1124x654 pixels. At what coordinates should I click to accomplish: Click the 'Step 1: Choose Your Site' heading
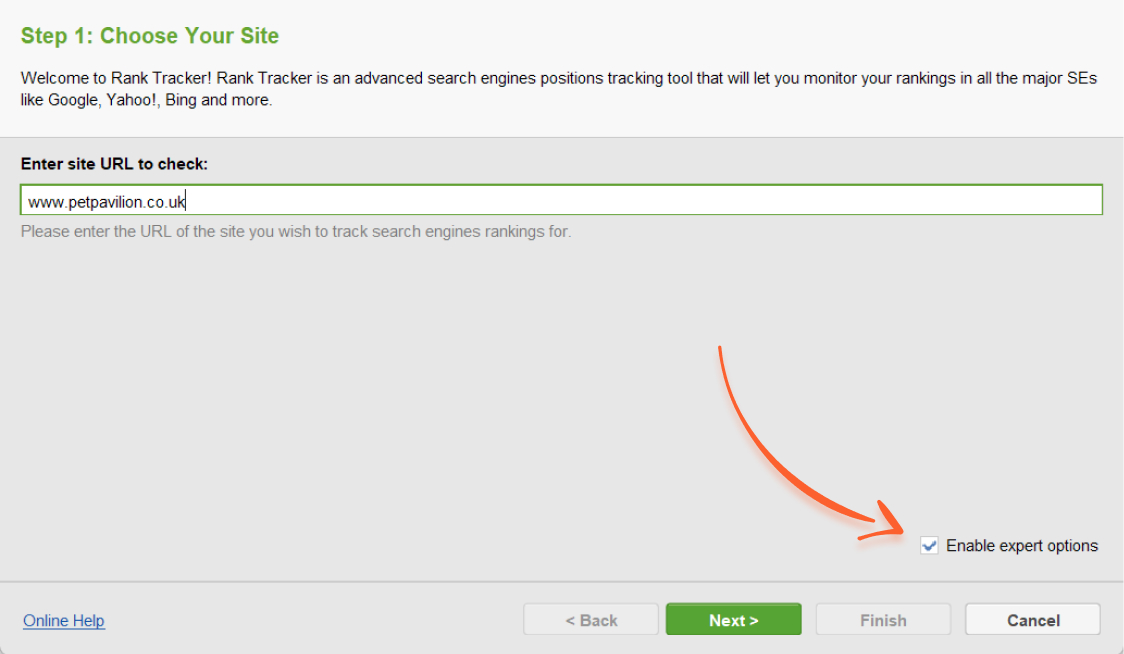click(x=150, y=36)
